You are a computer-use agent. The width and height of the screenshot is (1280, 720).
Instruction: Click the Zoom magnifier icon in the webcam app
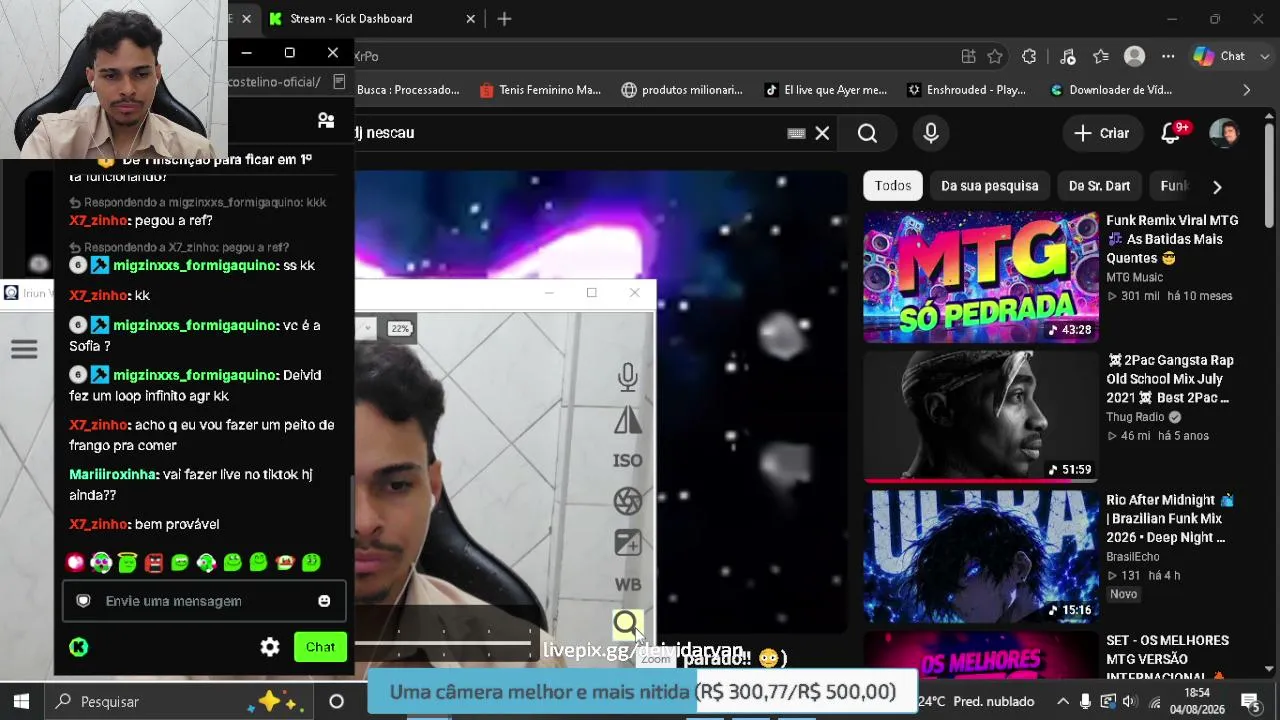[627, 624]
